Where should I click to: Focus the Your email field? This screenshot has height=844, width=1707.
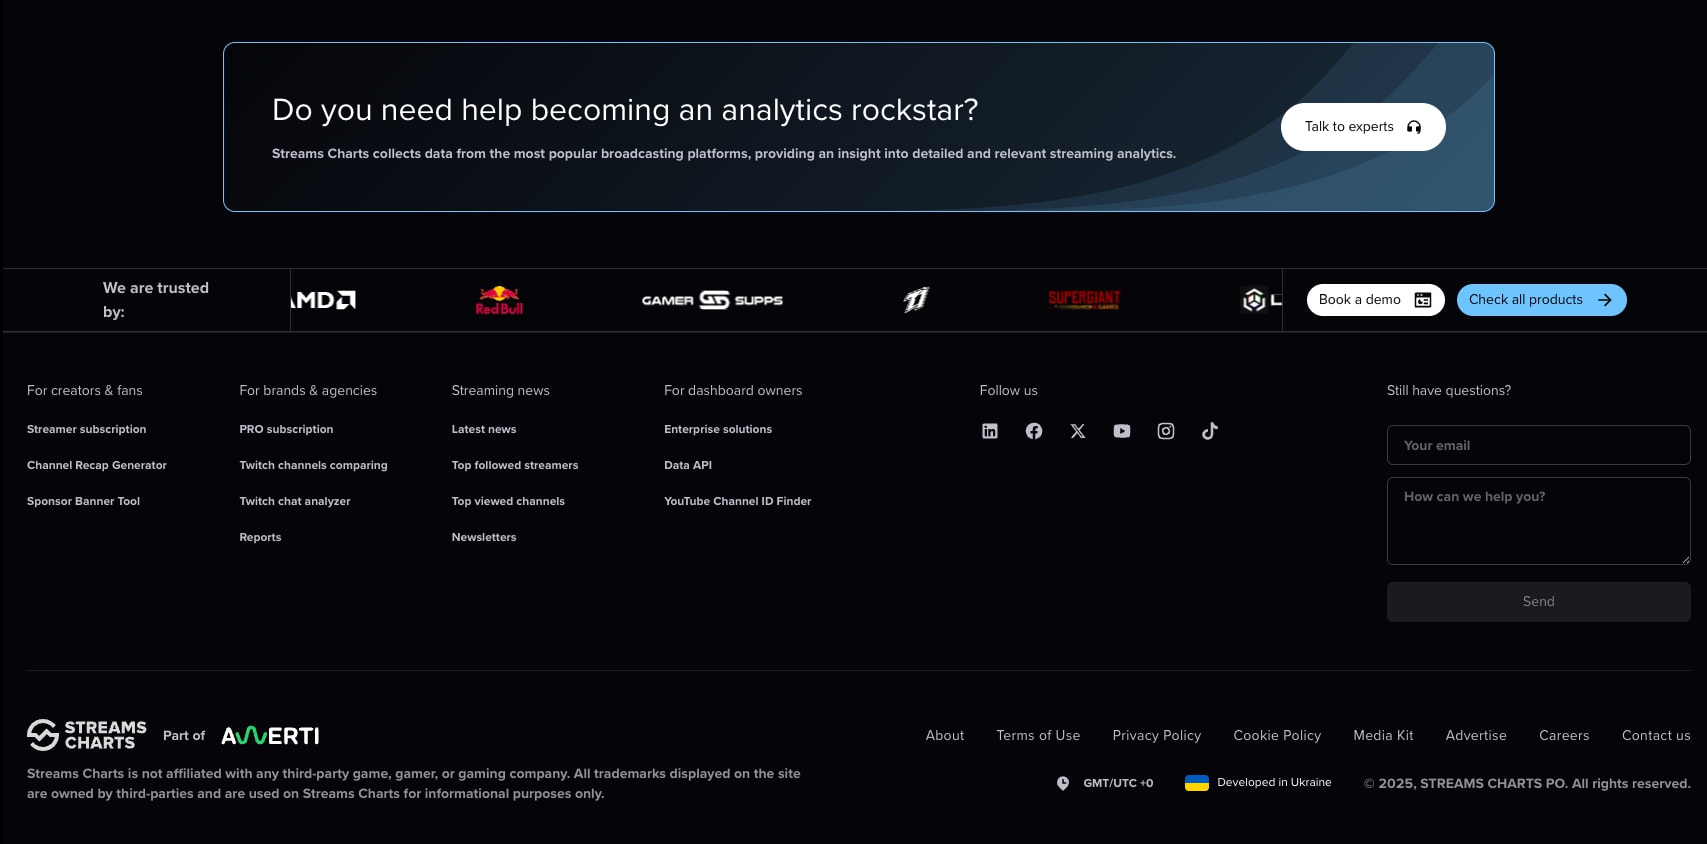click(x=1538, y=445)
